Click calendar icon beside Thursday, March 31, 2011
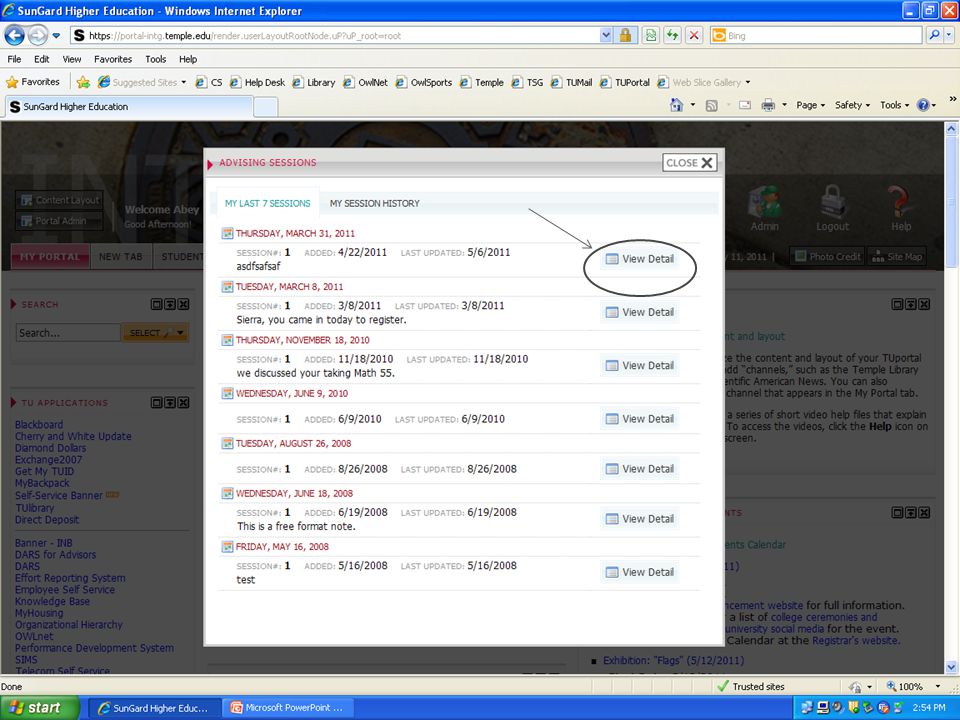This screenshot has height=720, width=960. (227, 233)
